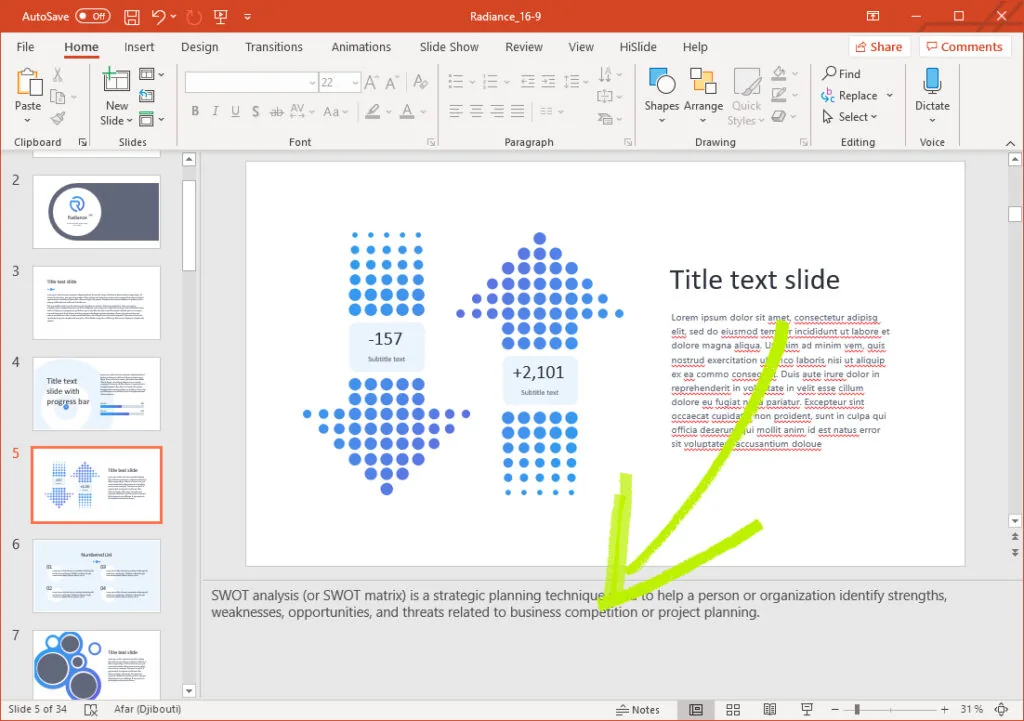
Task: Open the Font size dropdown
Action: 355,82
